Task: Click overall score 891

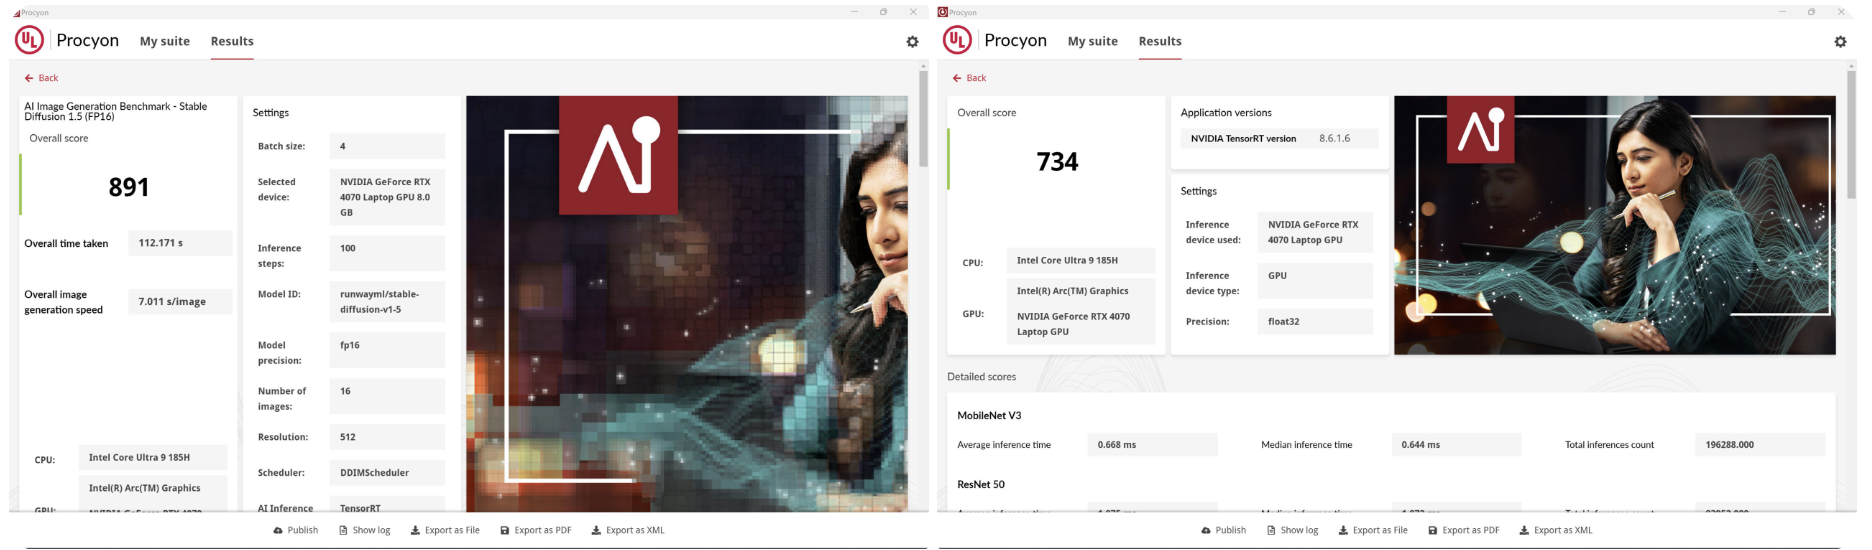Action: (x=128, y=187)
